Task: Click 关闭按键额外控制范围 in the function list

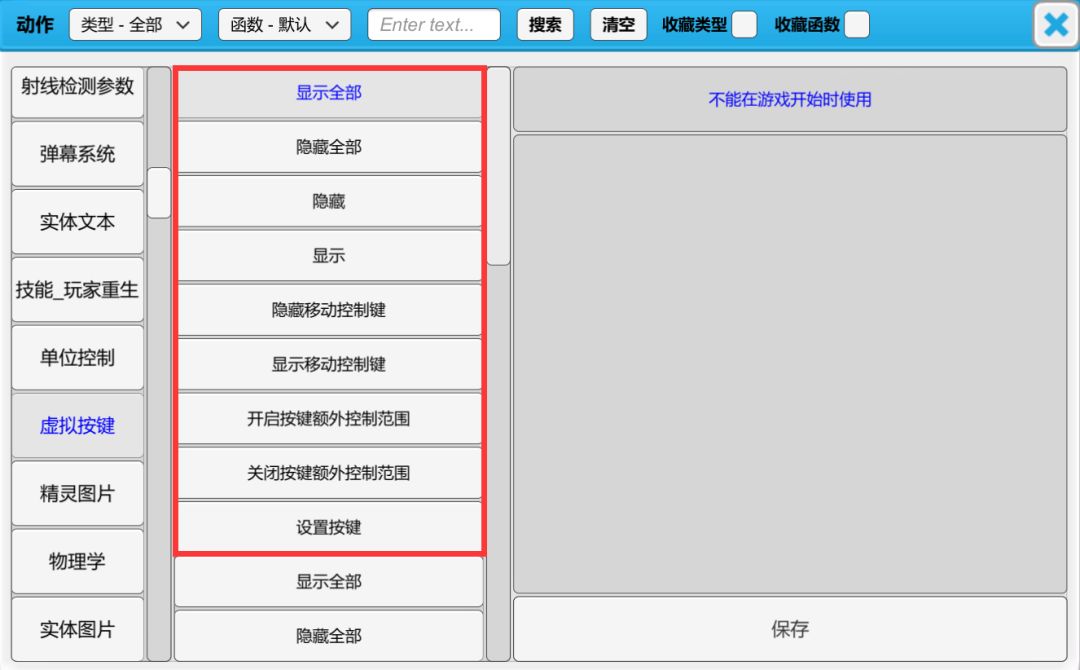Action: 328,473
